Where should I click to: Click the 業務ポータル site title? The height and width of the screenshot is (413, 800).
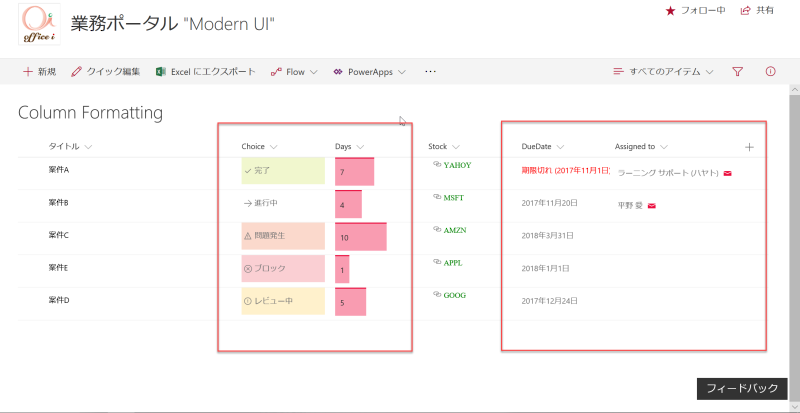[172, 23]
